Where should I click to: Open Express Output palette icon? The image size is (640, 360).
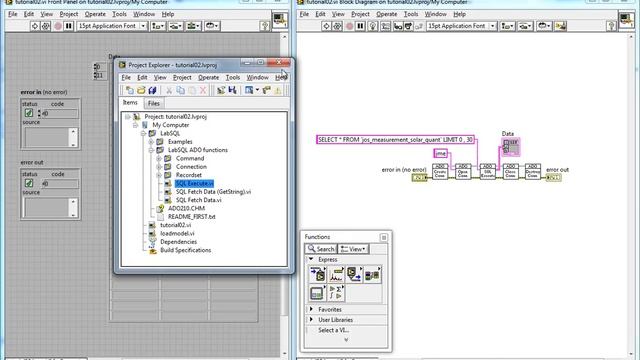point(354,275)
